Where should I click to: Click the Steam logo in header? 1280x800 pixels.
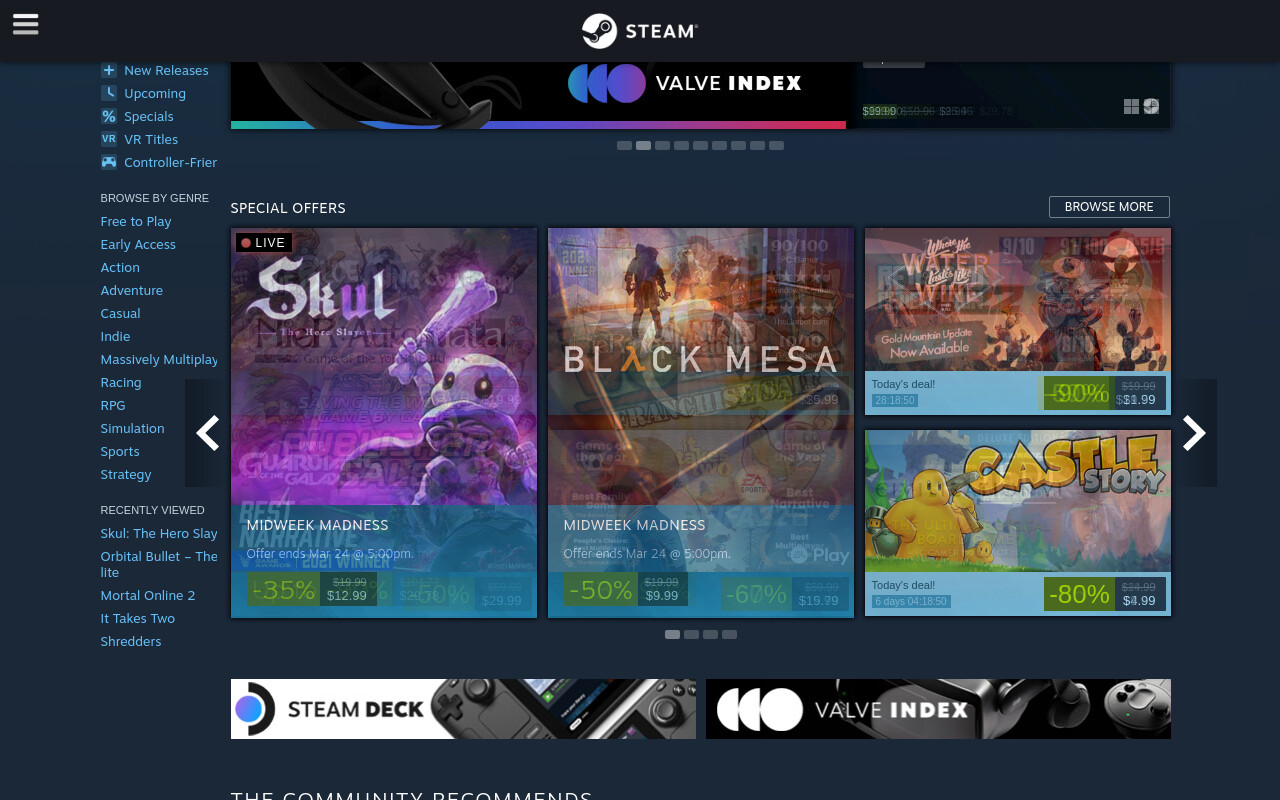click(640, 31)
